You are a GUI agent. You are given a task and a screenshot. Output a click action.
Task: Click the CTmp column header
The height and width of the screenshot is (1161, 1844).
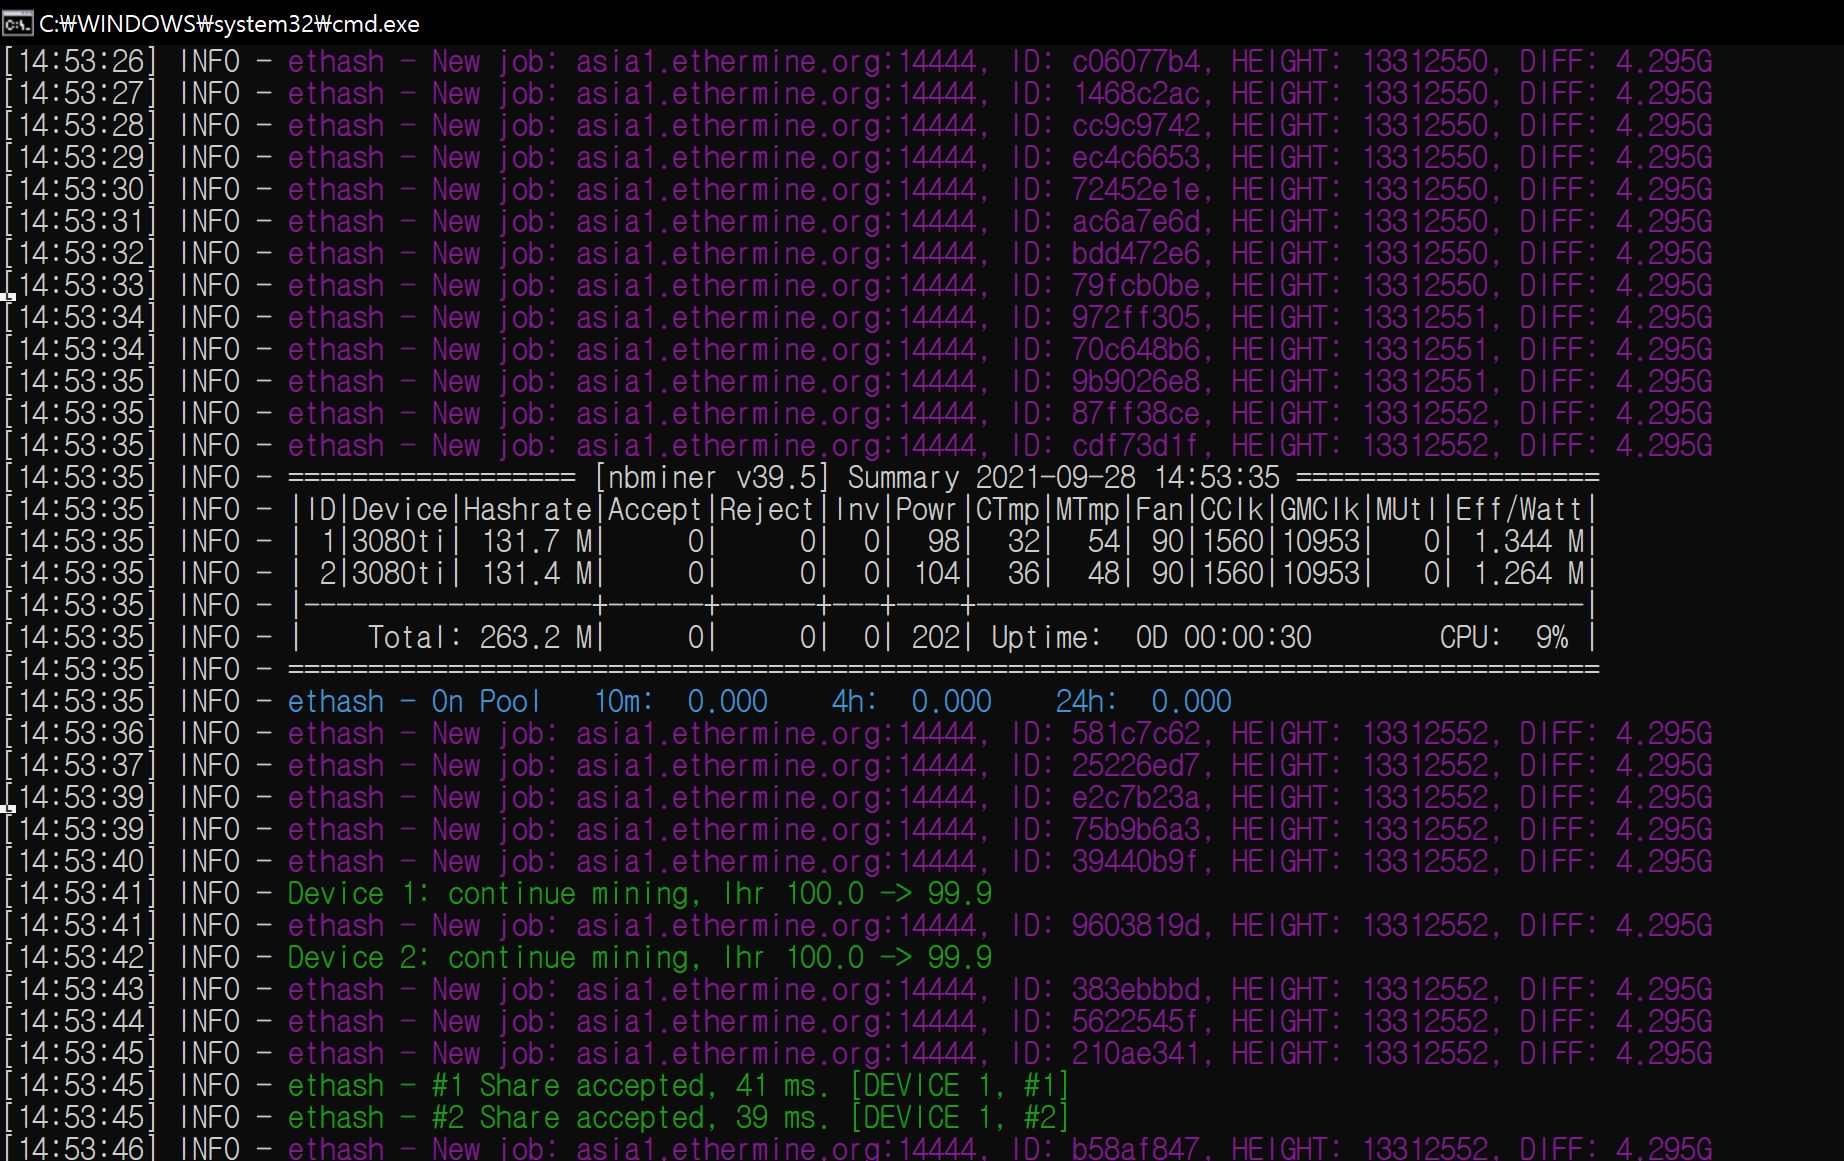coord(1007,510)
